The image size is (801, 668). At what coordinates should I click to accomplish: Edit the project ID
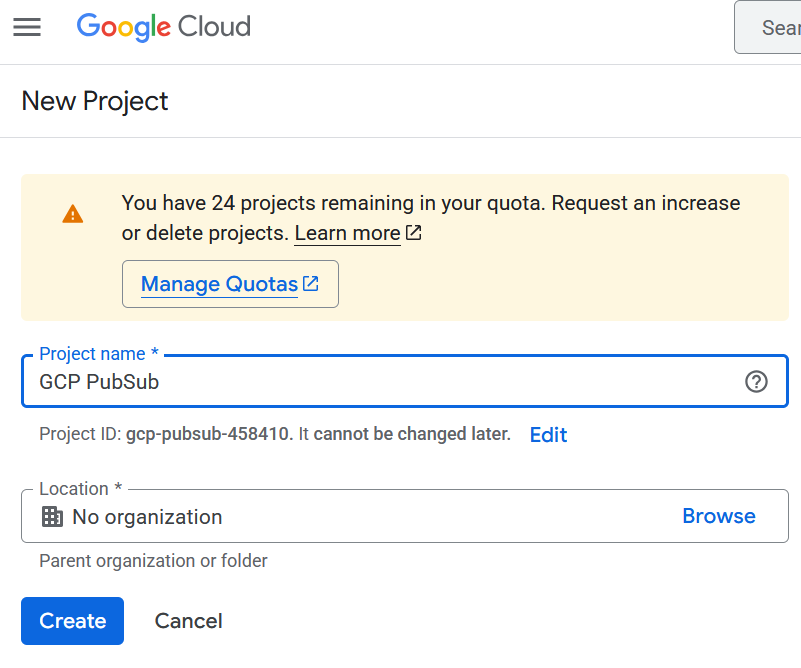[548, 435]
